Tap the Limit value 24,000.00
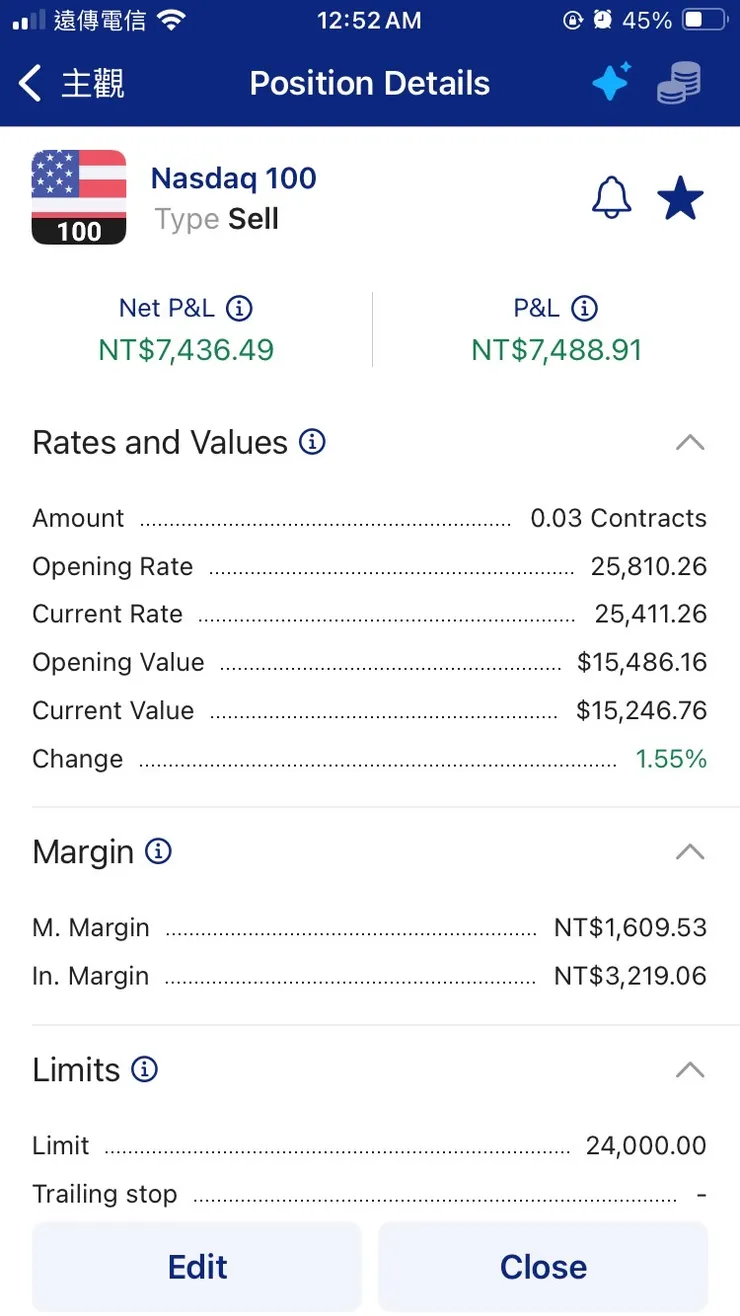This screenshot has width=740, height=1316. (646, 1145)
